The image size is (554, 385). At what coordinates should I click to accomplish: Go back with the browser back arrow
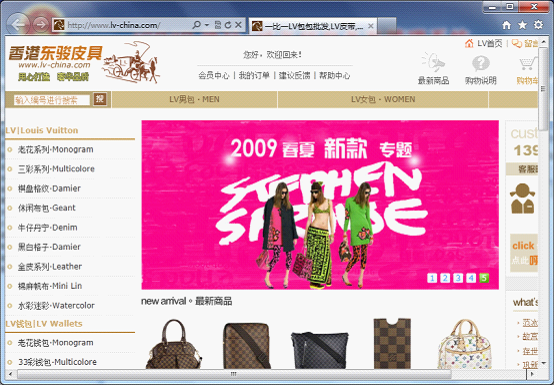click(x=18, y=24)
